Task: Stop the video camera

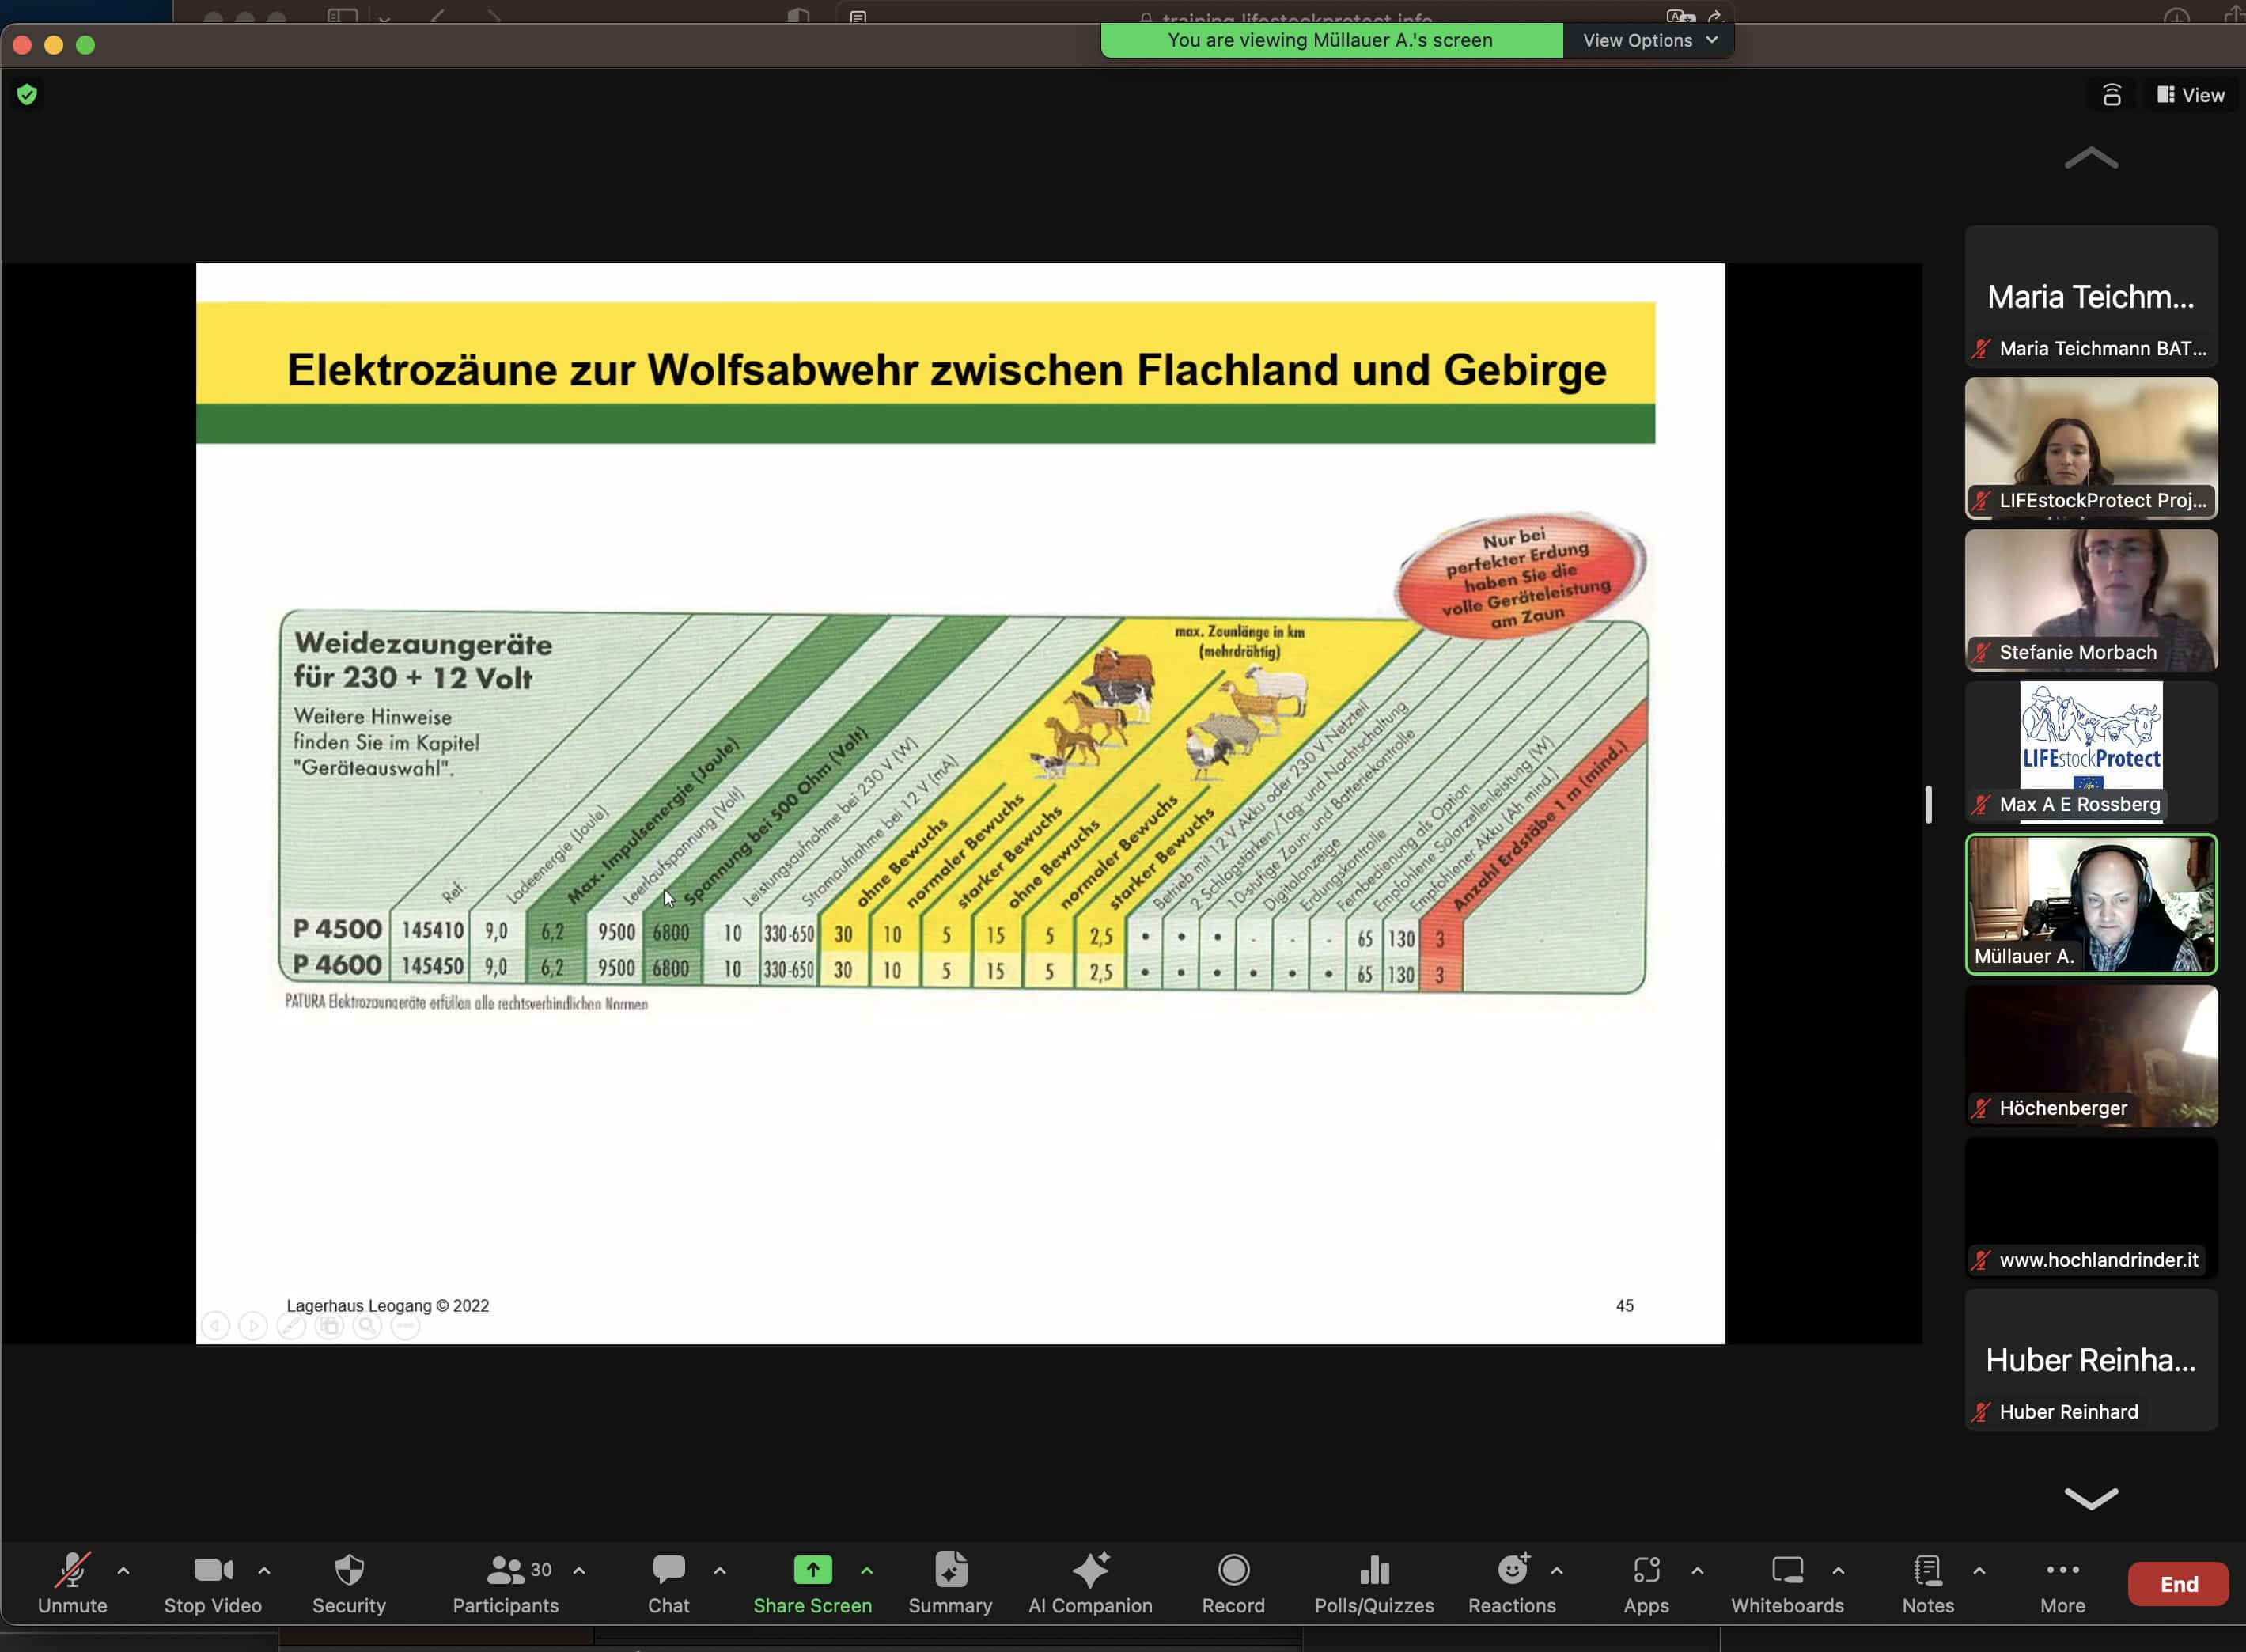Action: 212,1583
